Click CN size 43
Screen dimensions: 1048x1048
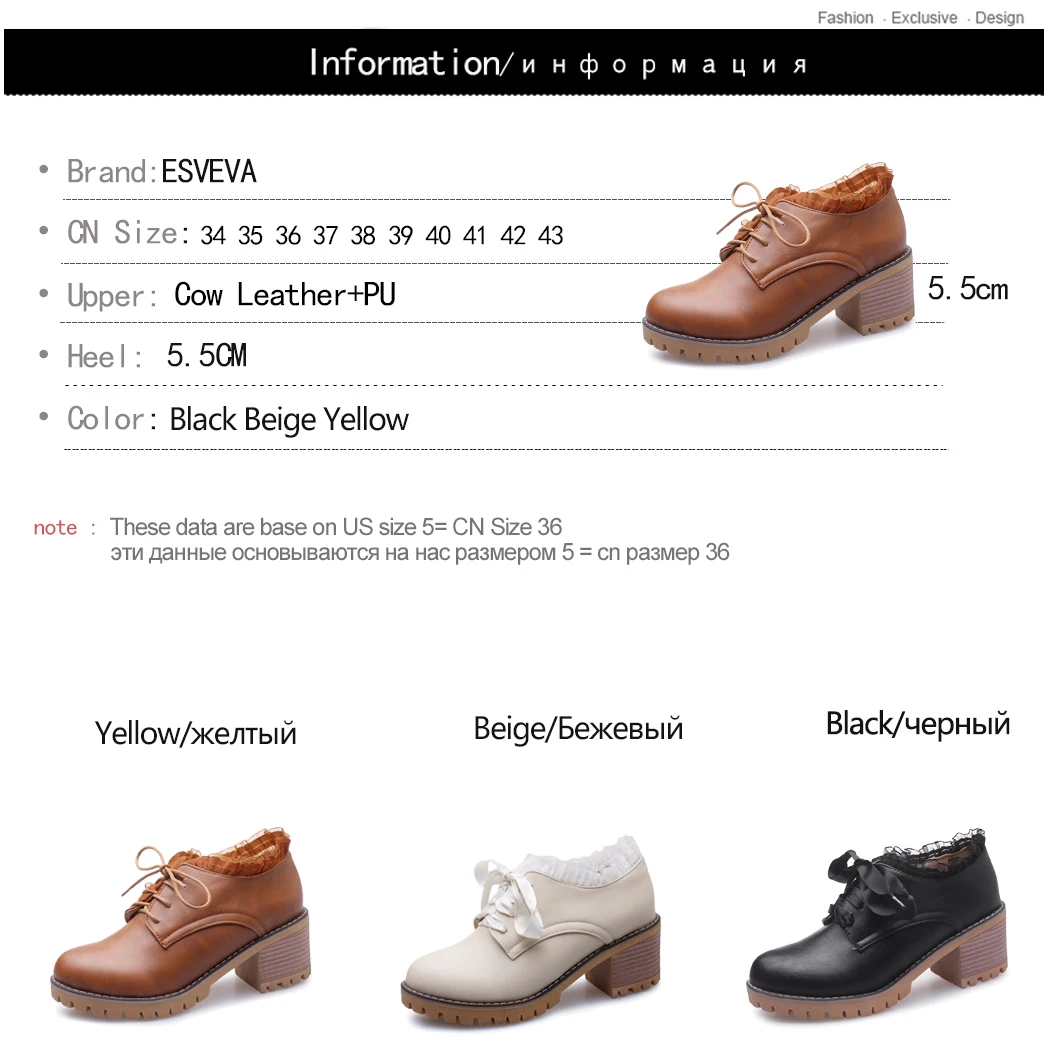click(551, 235)
